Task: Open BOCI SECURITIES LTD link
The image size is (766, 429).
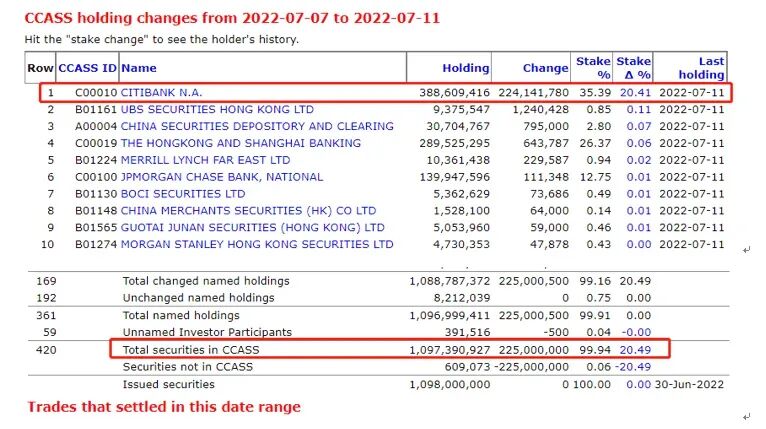Action: click(183, 194)
